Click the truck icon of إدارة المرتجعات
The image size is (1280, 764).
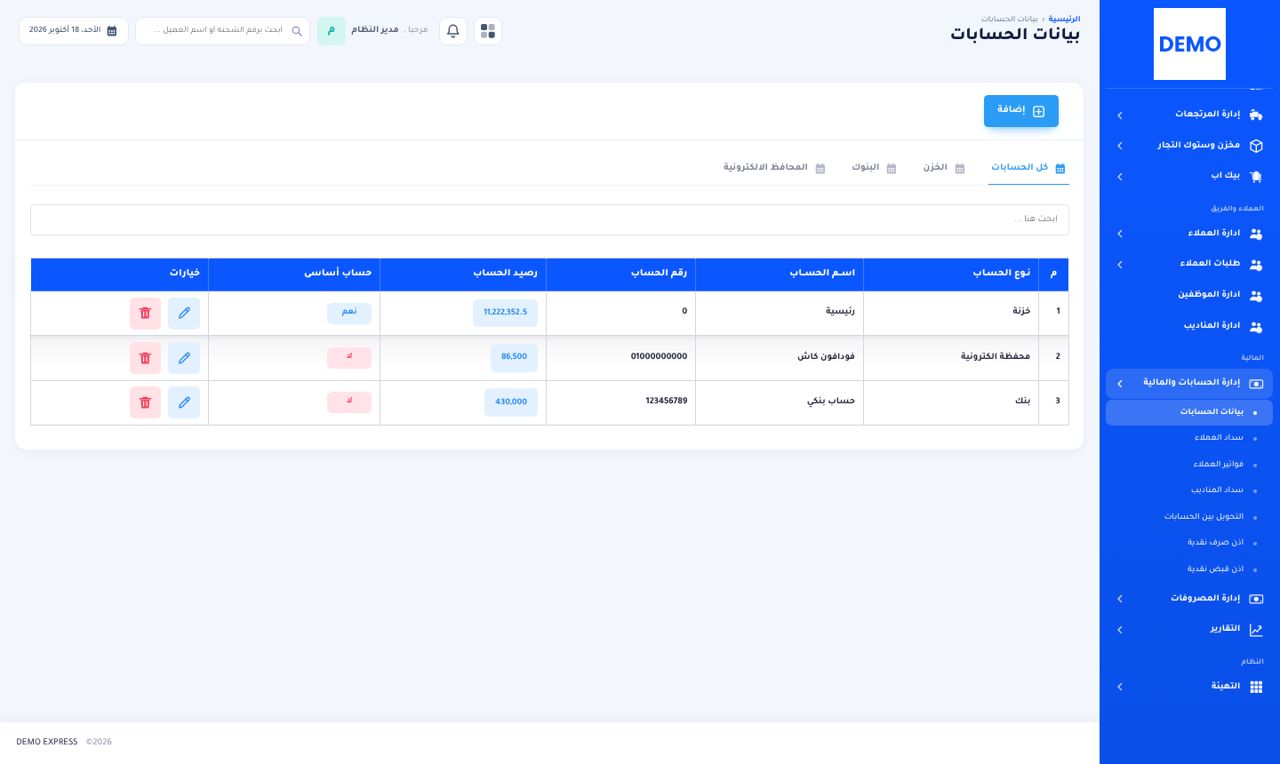coord(1256,115)
